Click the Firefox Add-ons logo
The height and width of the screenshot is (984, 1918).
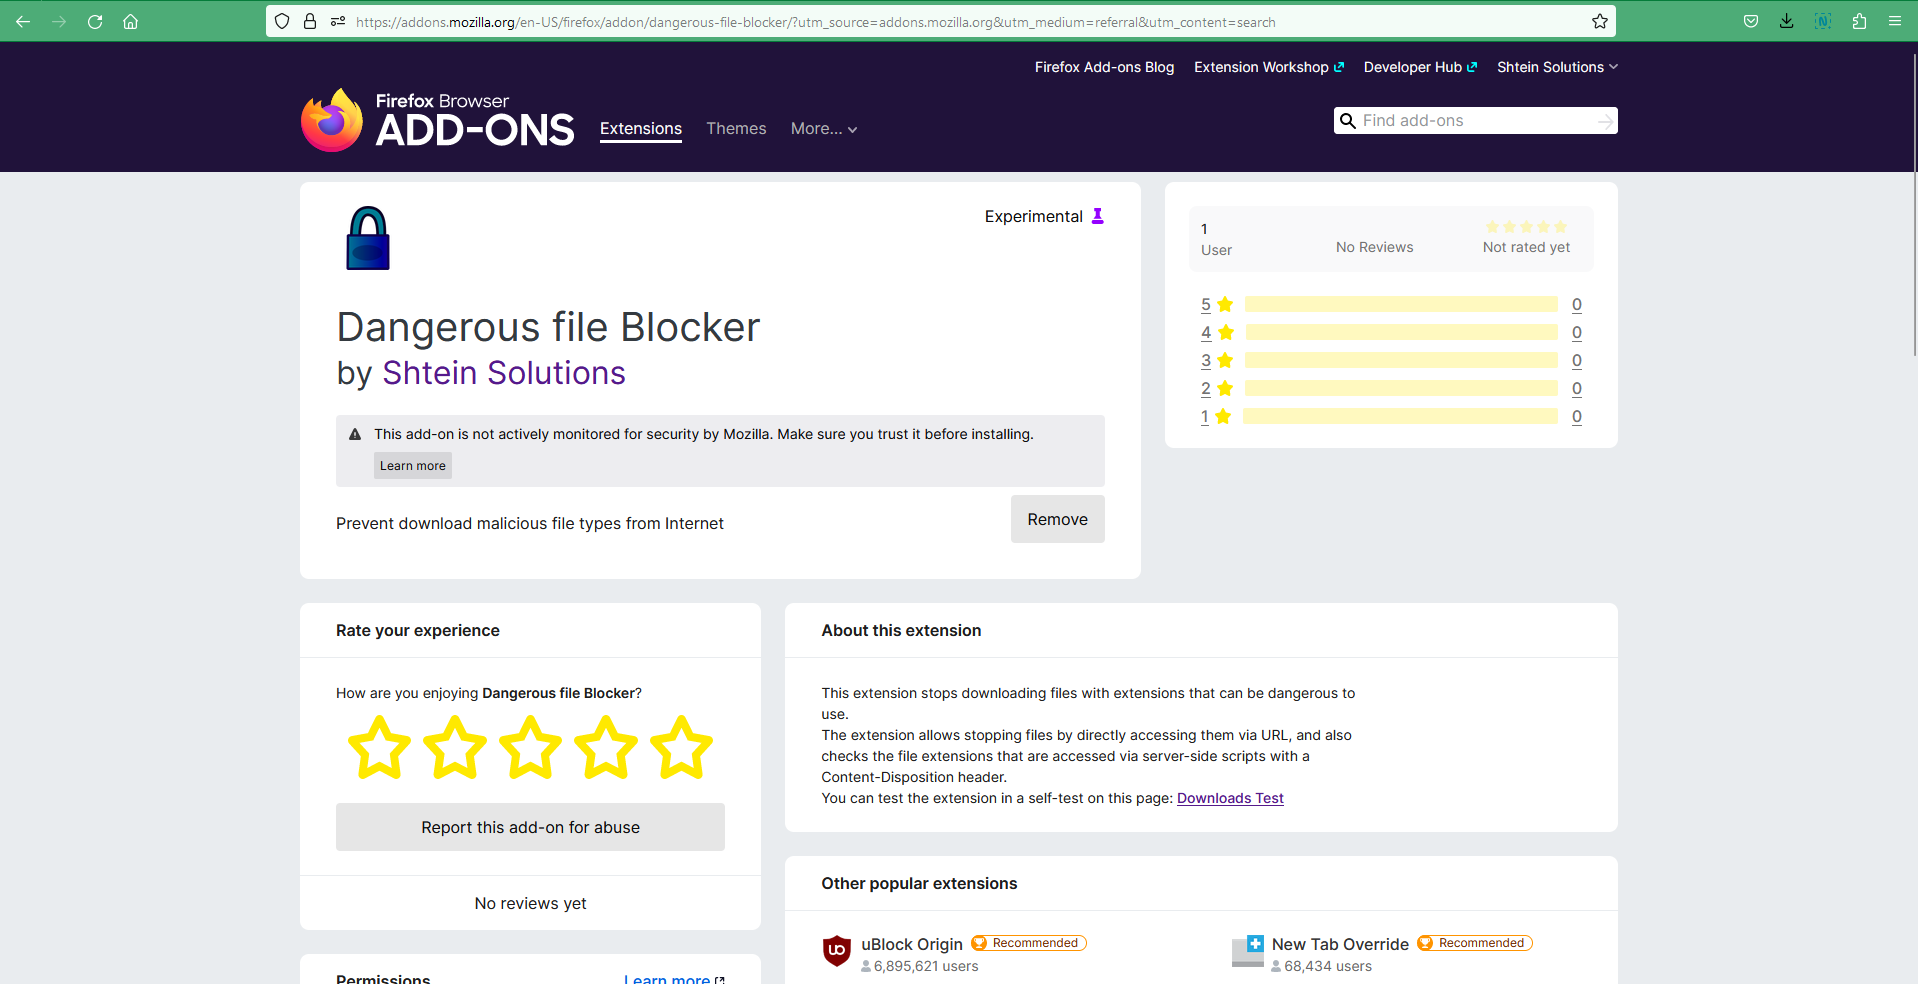pos(438,120)
